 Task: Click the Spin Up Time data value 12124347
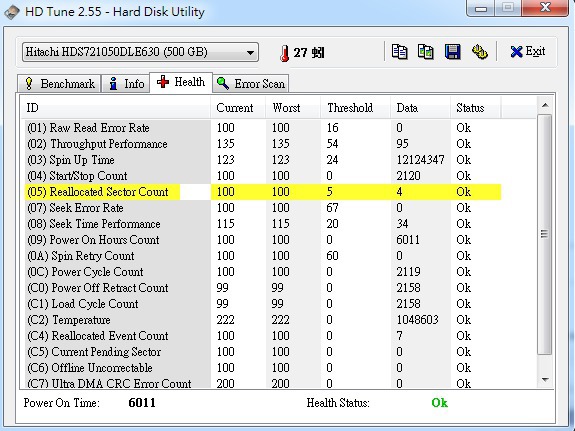tap(420, 160)
